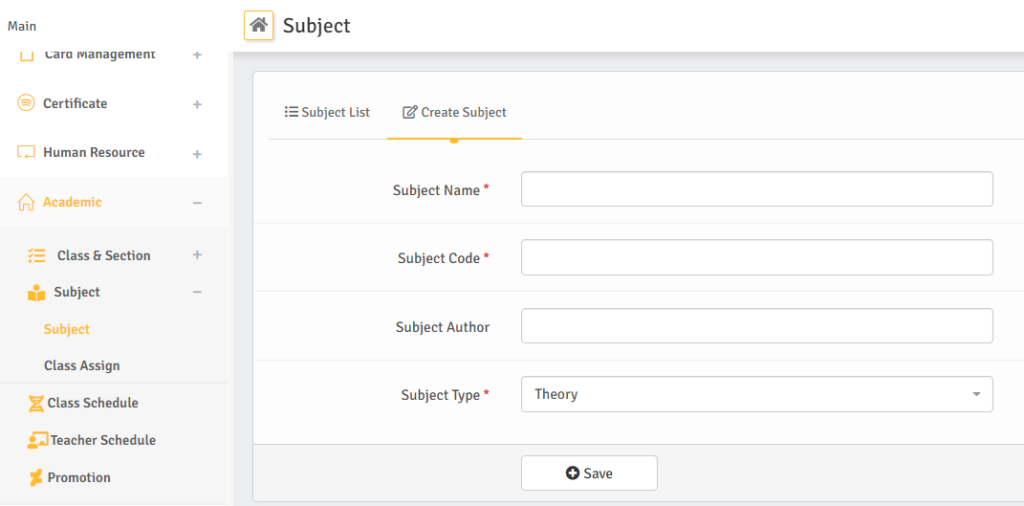The width and height of the screenshot is (1024, 506).
Task: Click into the Subject Code field
Action: (756, 257)
